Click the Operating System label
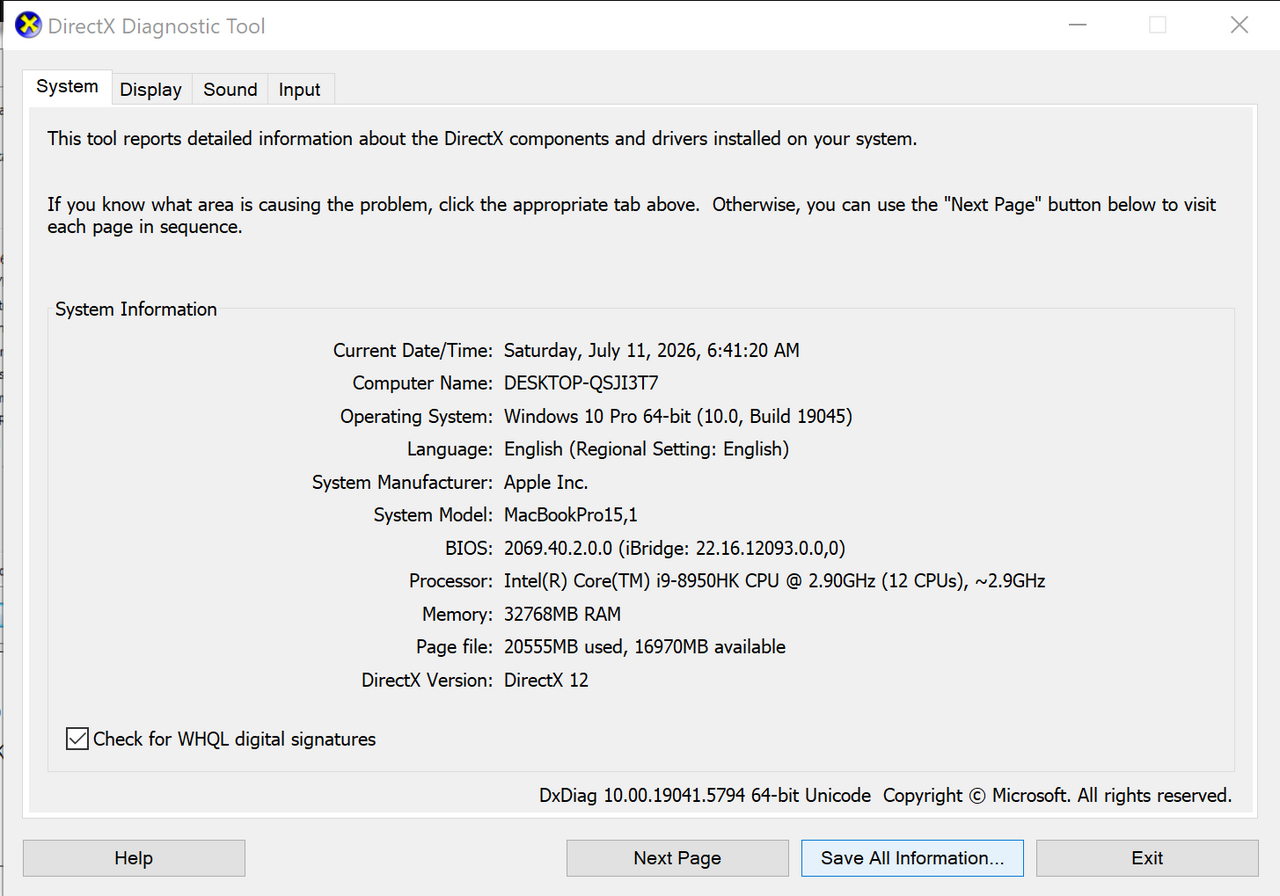 point(416,416)
